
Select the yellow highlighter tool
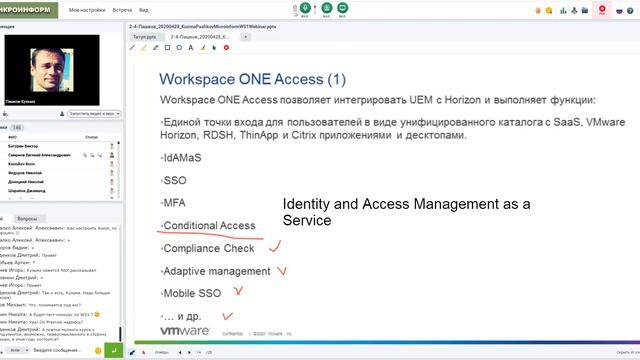(144, 48)
